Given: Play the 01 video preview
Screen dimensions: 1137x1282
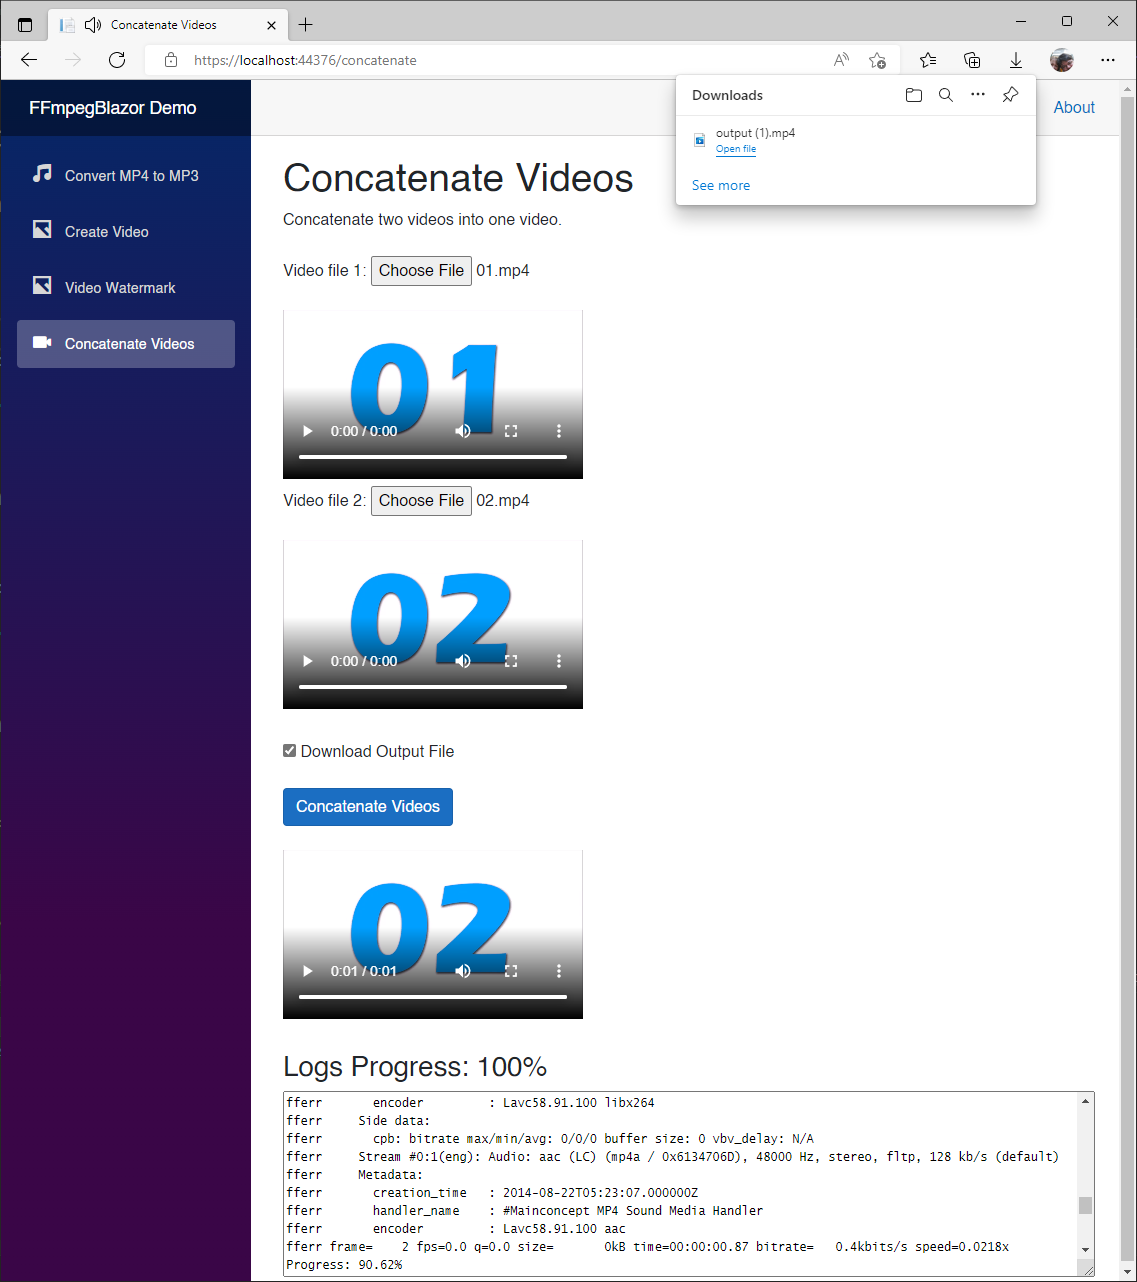Looking at the screenshot, I should pos(307,431).
